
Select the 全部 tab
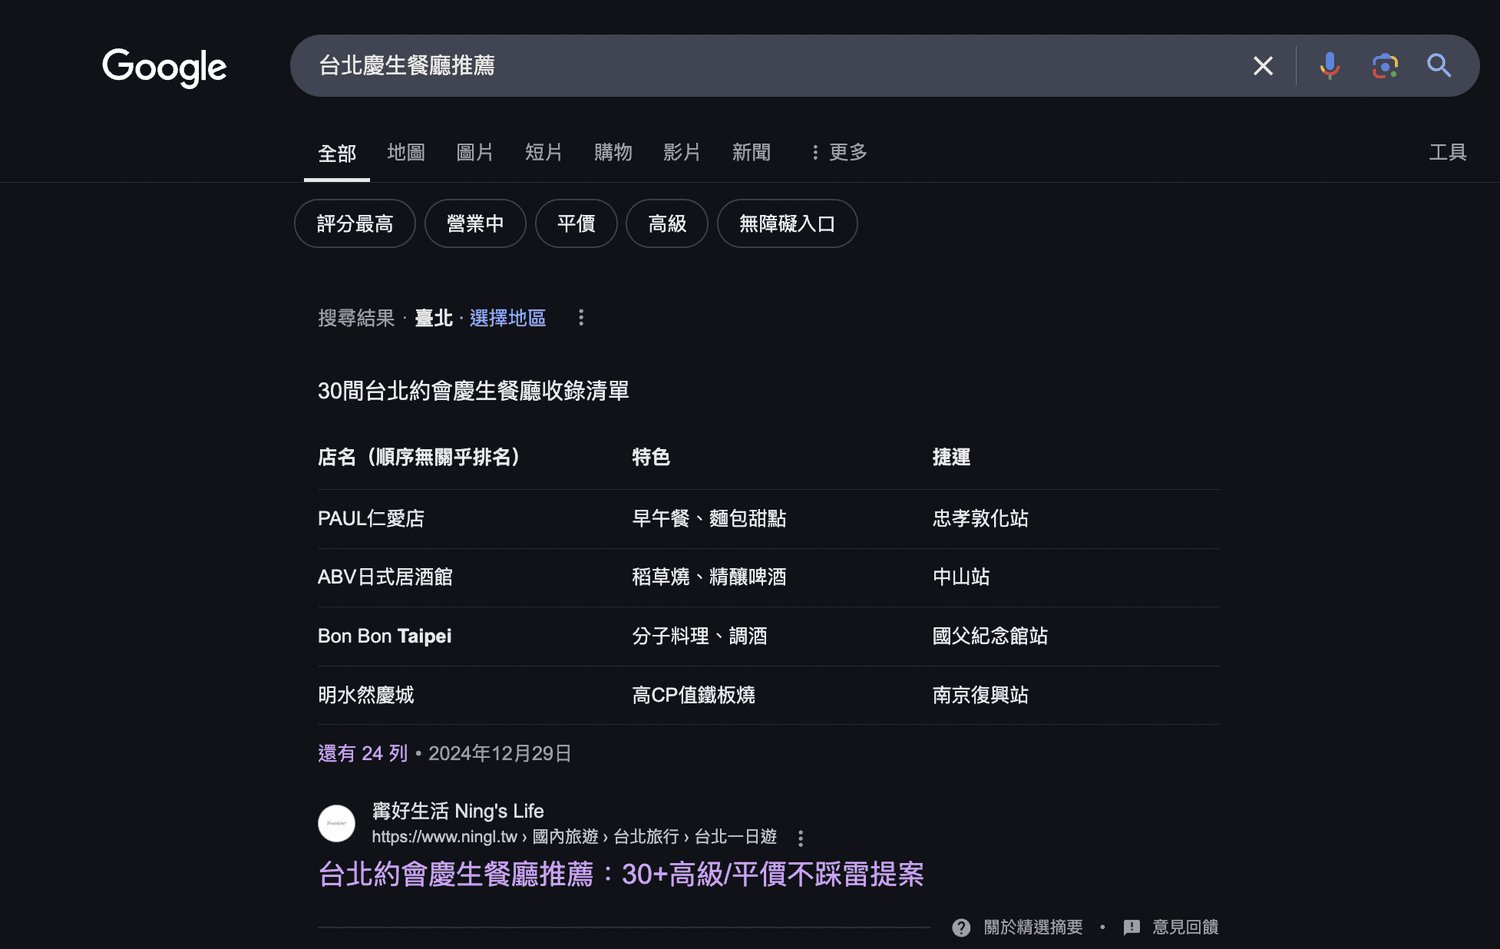(x=337, y=153)
